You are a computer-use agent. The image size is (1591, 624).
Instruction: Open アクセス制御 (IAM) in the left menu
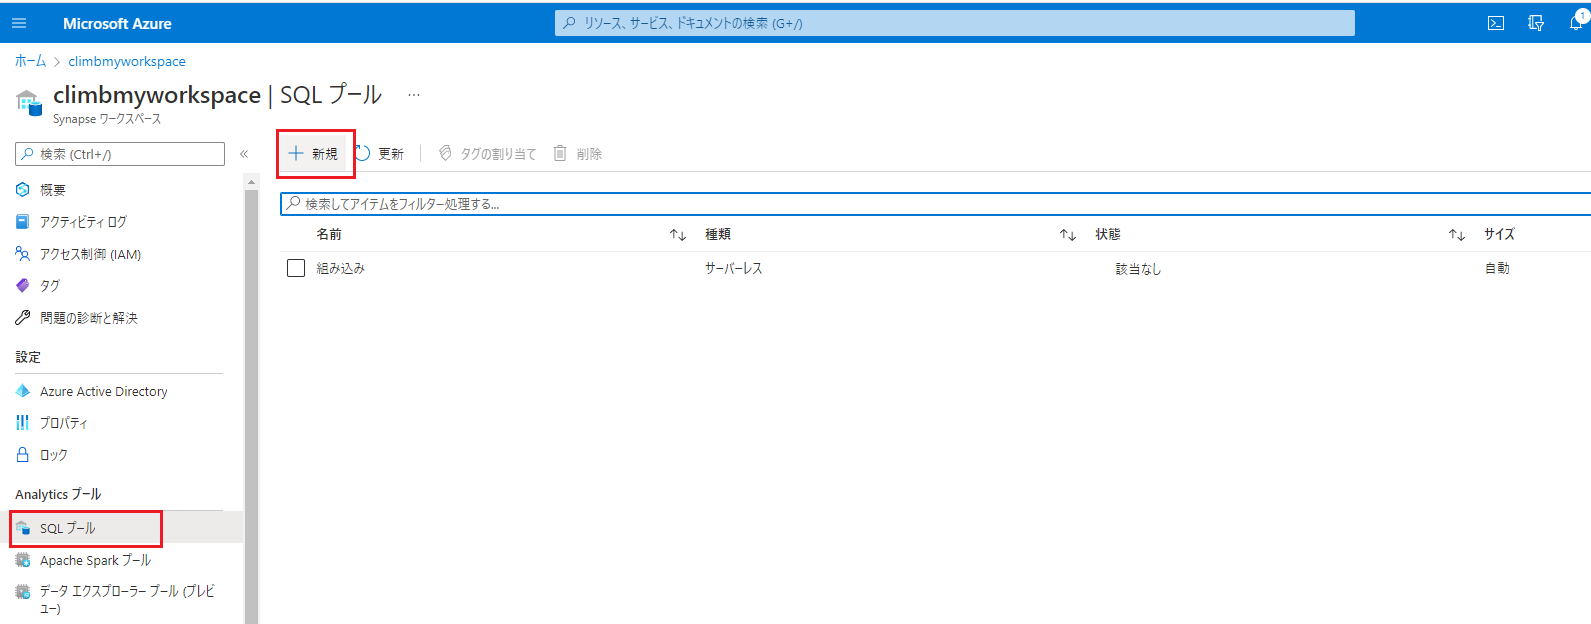pyautogui.click(x=90, y=254)
